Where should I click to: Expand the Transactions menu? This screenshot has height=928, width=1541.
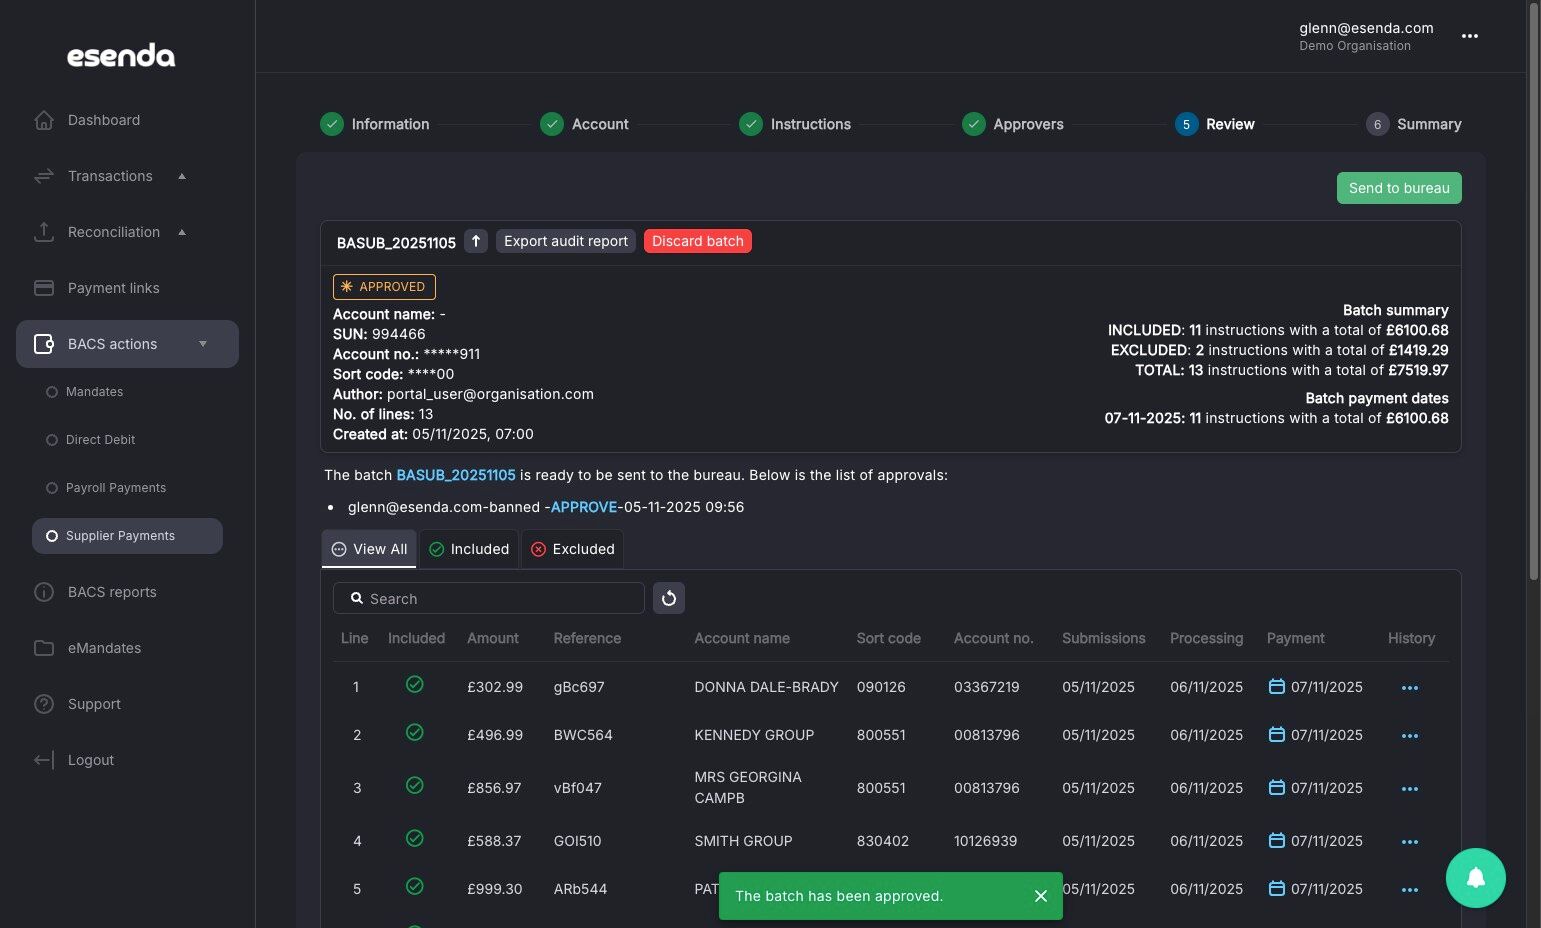click(x=127, y=176)
